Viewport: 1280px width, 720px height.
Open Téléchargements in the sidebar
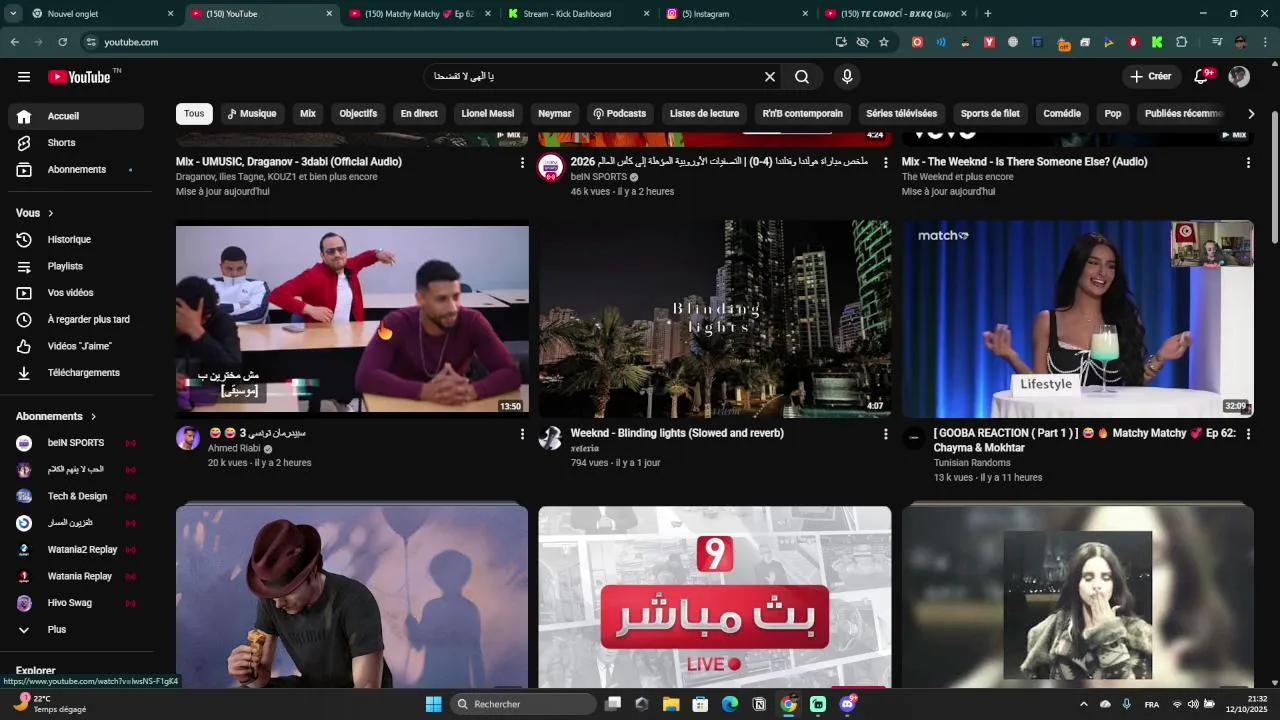click(x=76, y=373)
